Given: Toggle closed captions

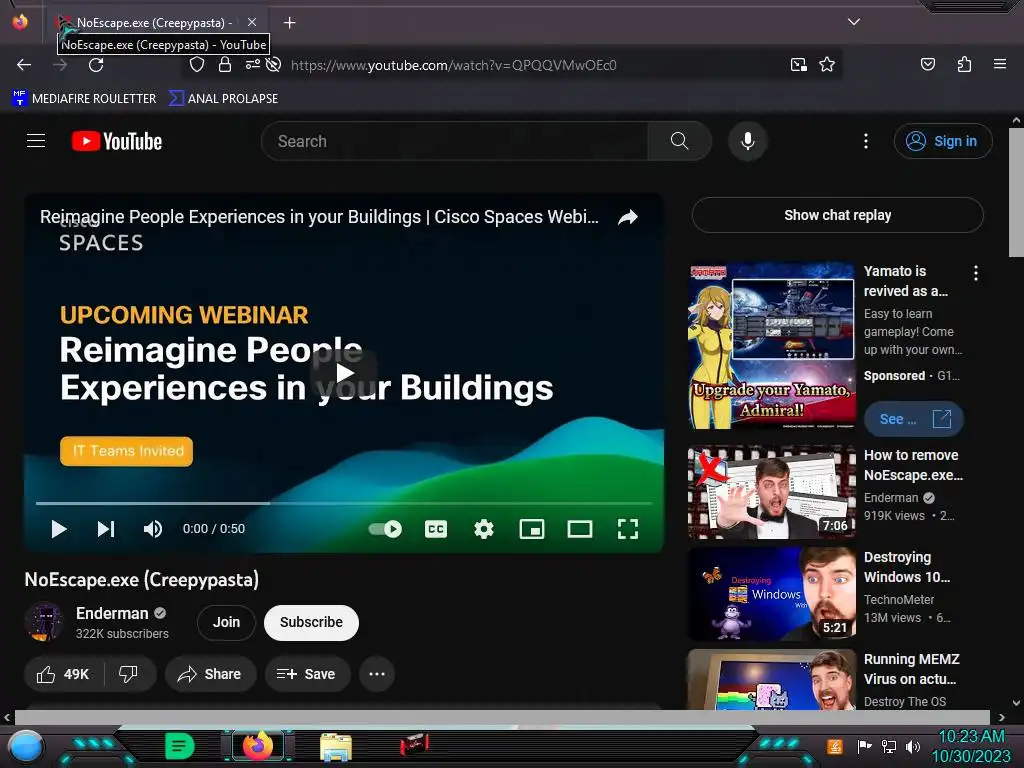Looking at the screenshot, I should (x=436, y=529).
